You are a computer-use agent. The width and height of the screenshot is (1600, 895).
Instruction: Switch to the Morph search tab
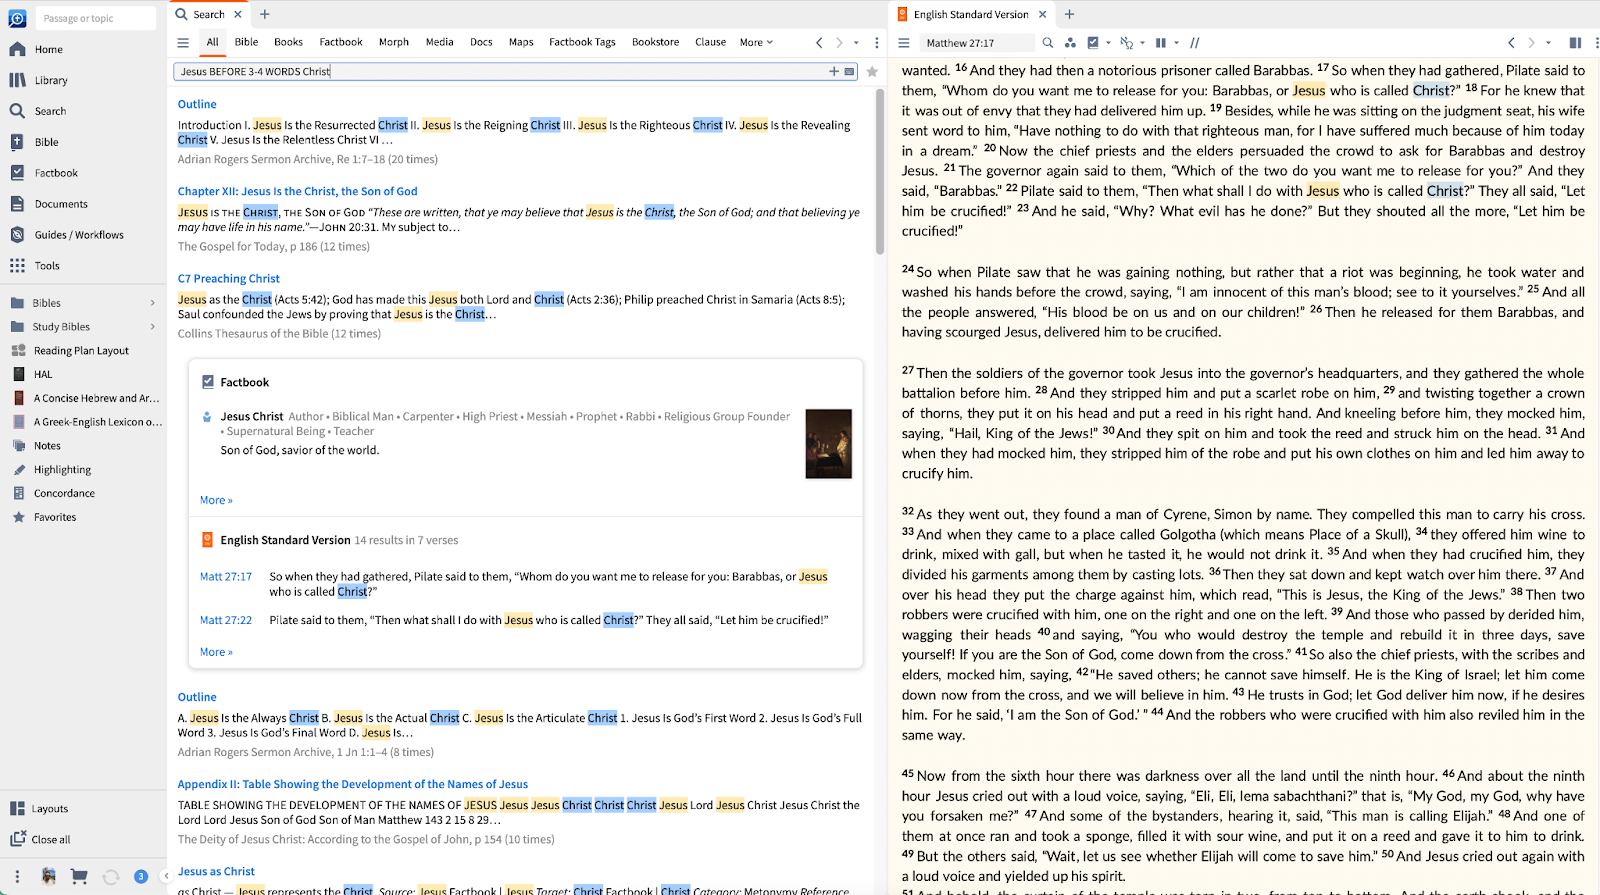pos(394,42)
